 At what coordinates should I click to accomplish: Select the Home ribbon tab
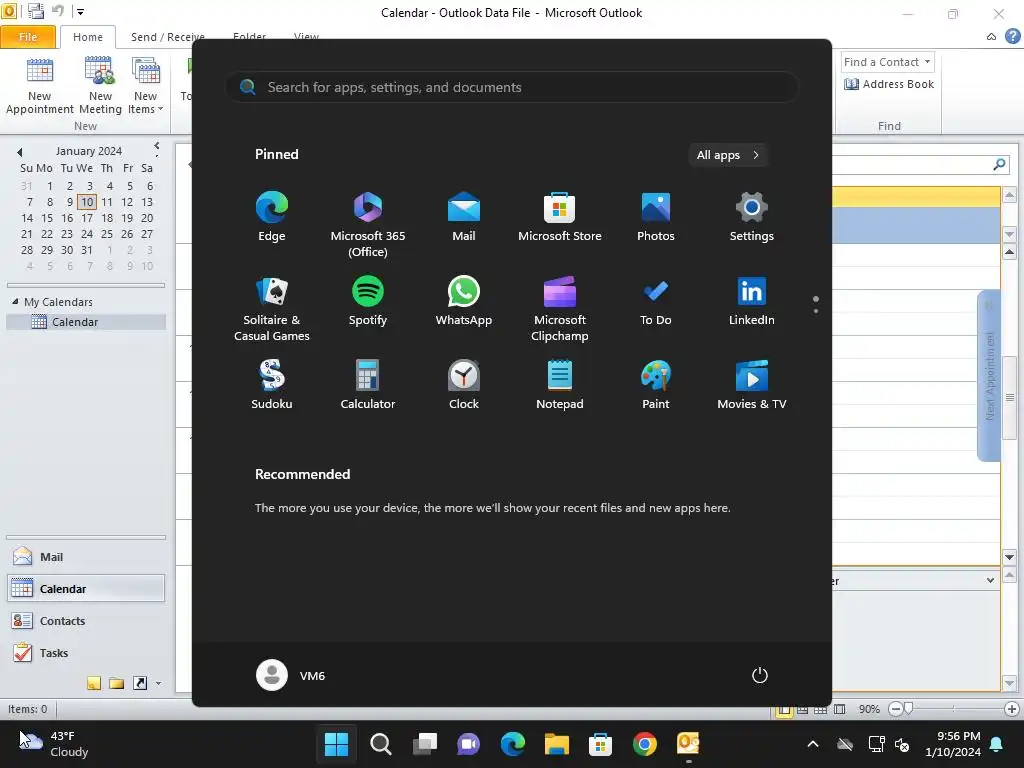pos(88,37)
